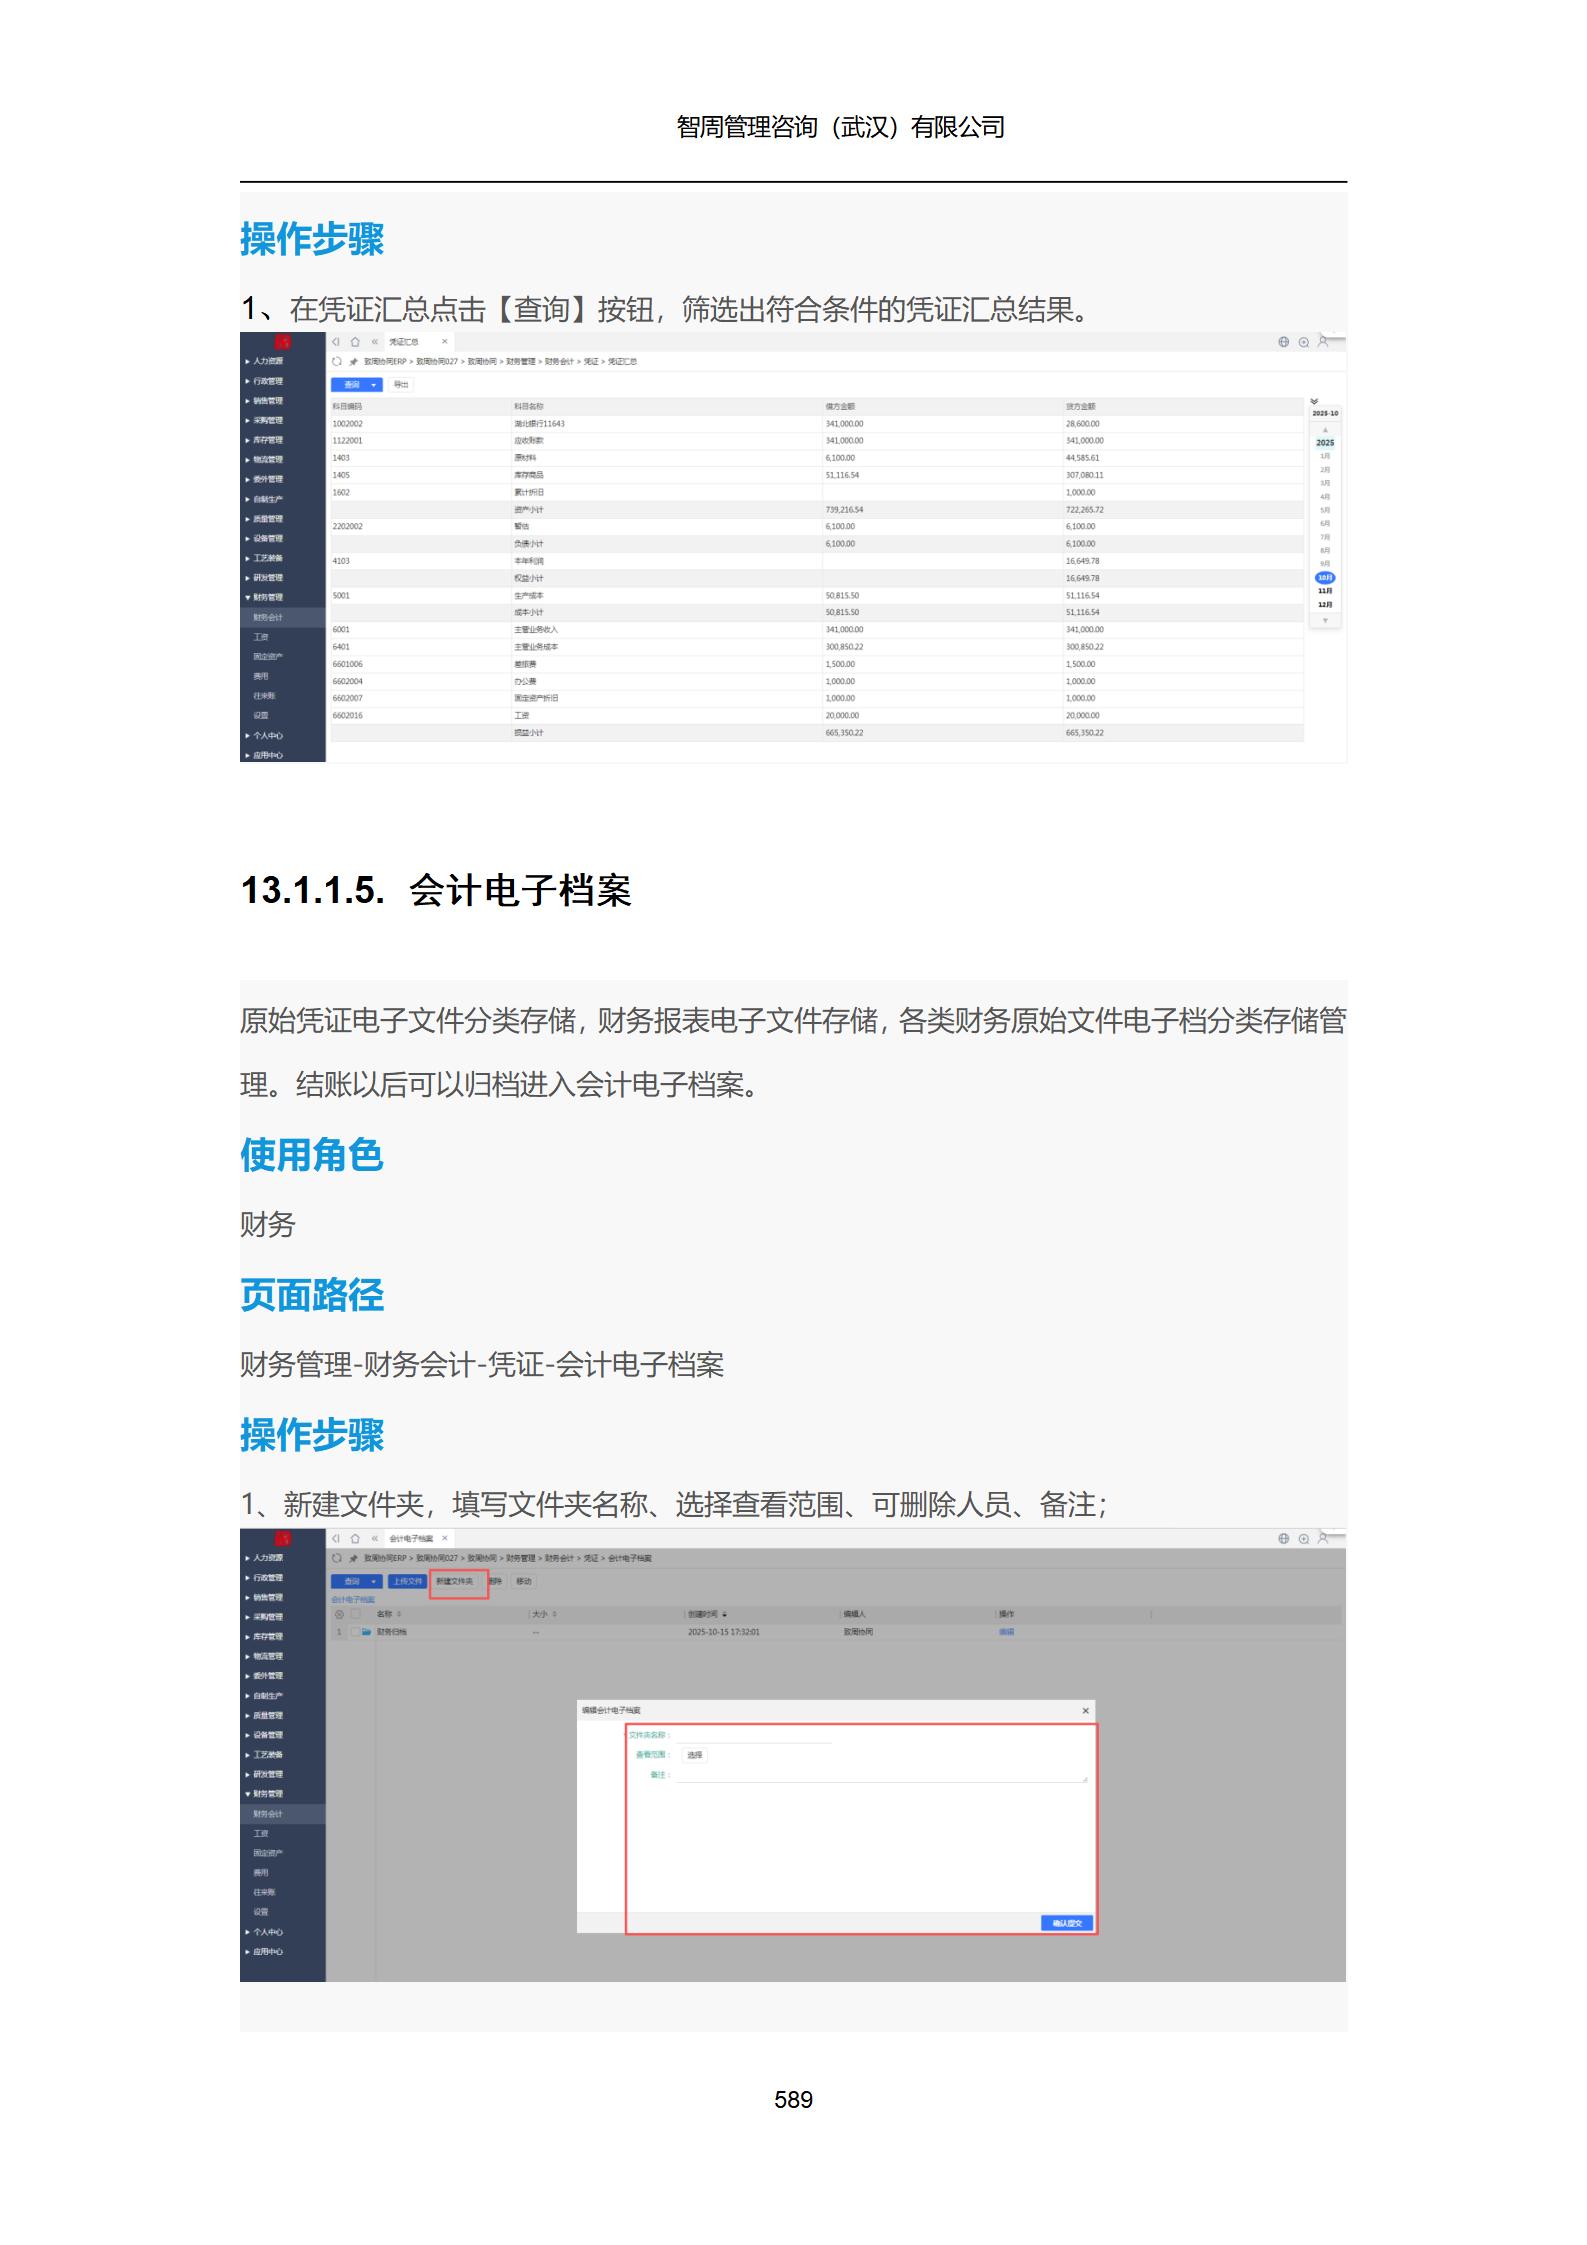The height and width of the screenshot is (2245, 1587).
Task: Click the zoom-in icon on the 凭证汇总 page
Action: 1303,342
